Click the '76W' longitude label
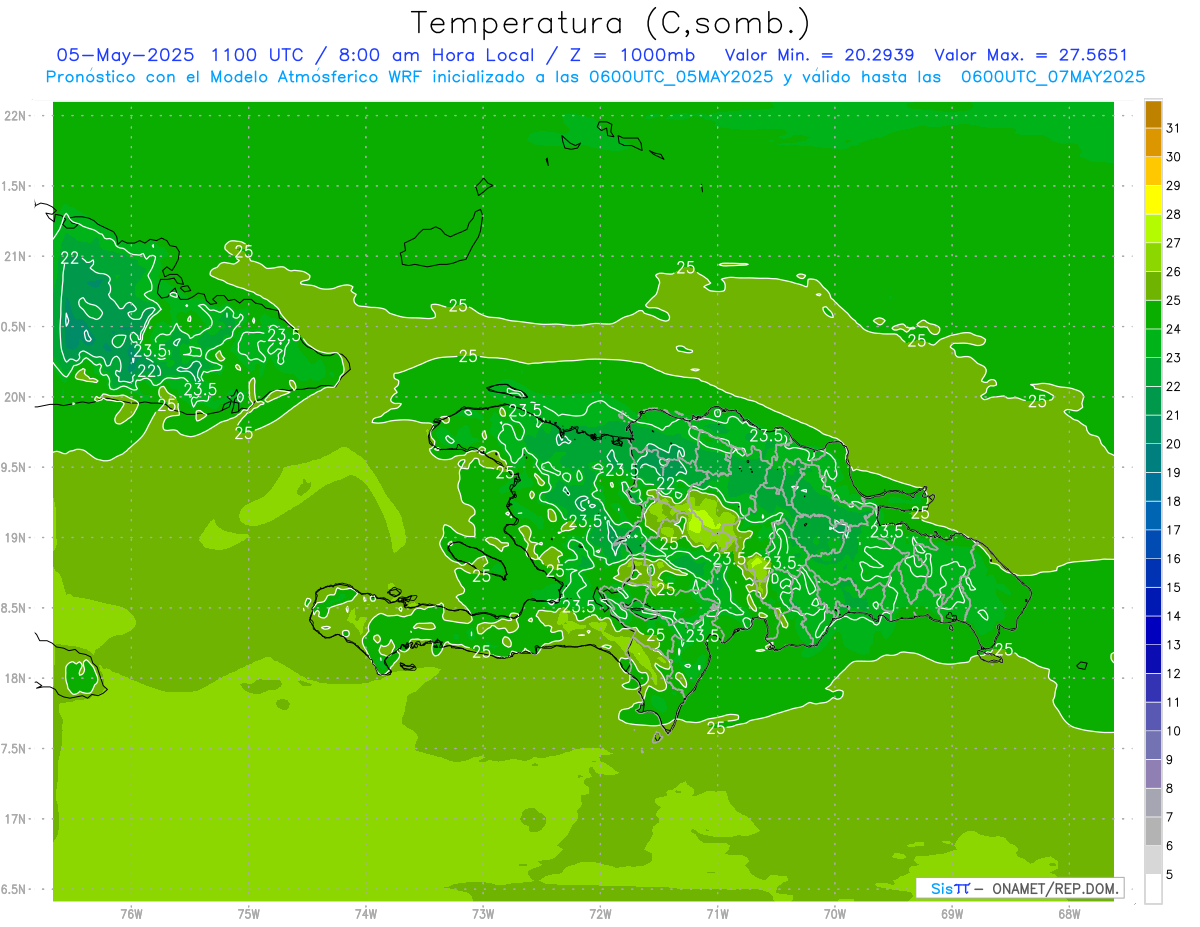1200x927 pixels. click(x=131, y=914)
